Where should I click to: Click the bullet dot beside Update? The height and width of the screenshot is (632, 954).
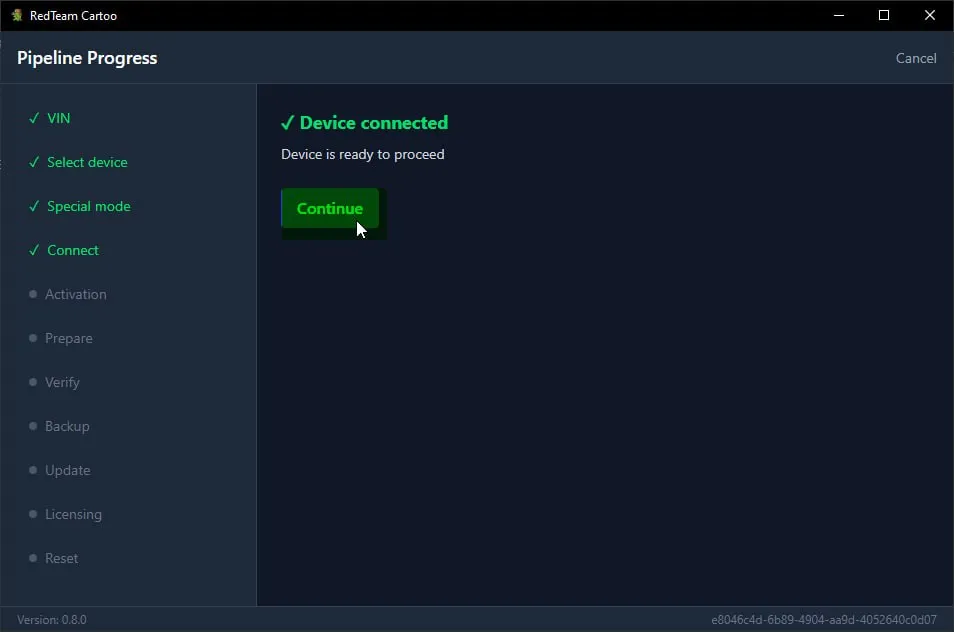click(x=33, y=470)
